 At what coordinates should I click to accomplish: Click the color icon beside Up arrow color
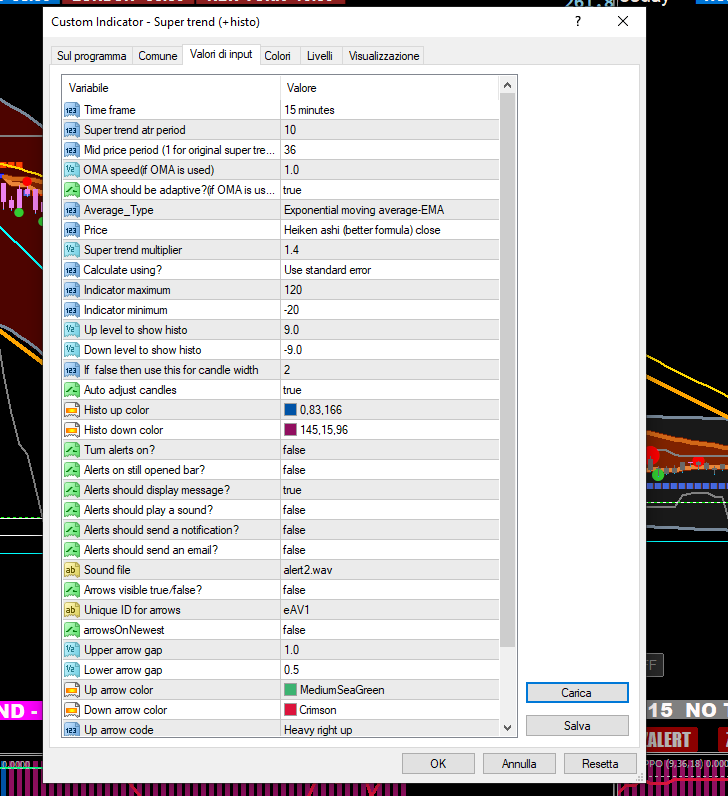point(72,690)
